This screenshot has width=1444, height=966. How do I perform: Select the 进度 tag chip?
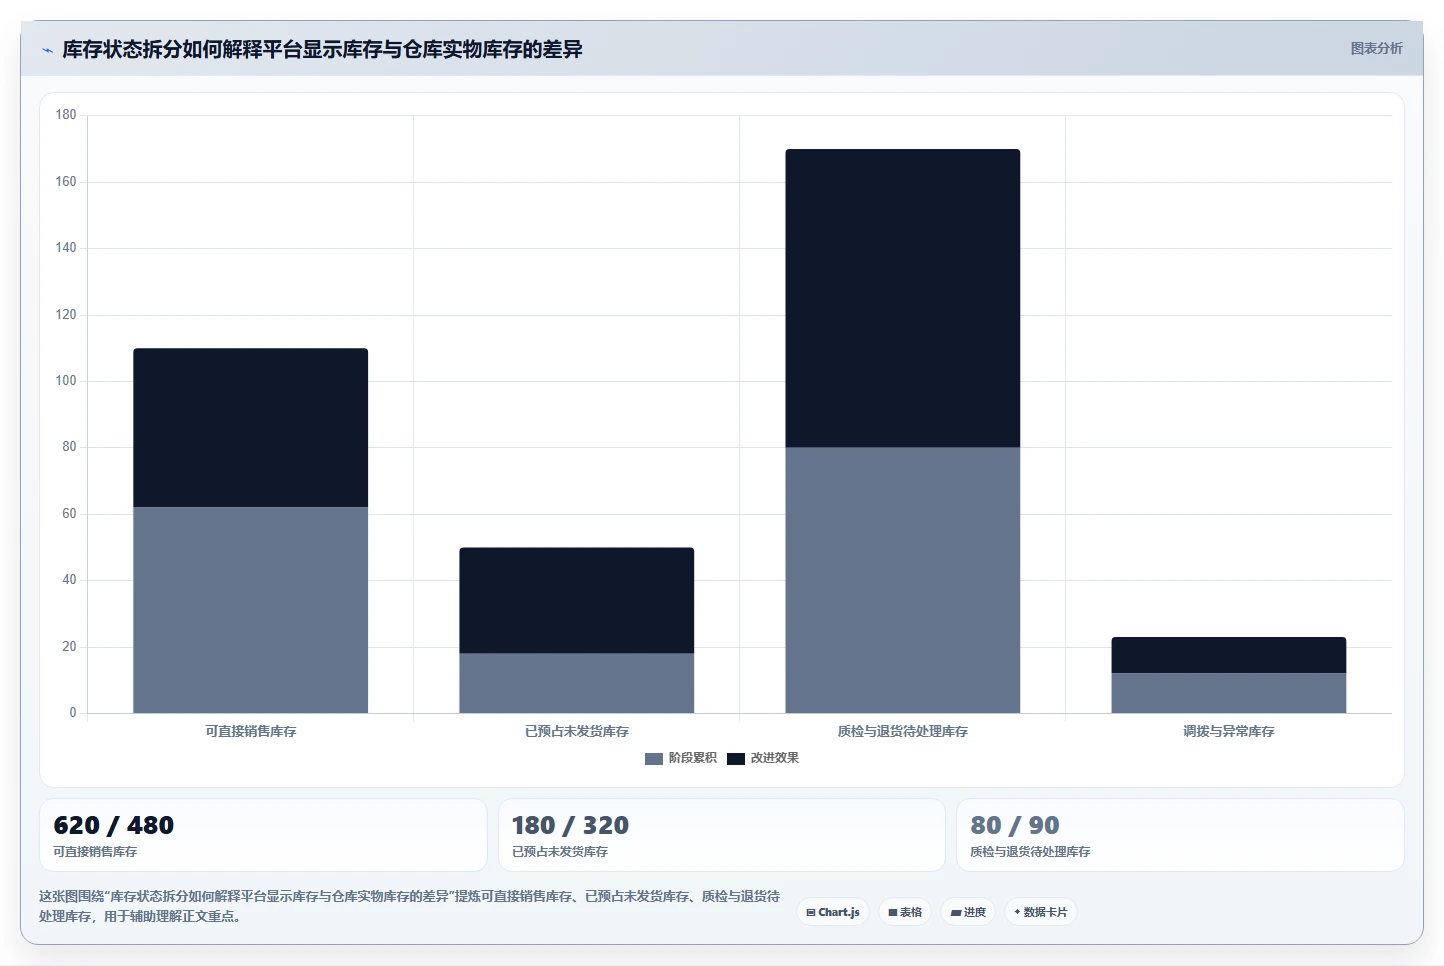coord(968,912)
